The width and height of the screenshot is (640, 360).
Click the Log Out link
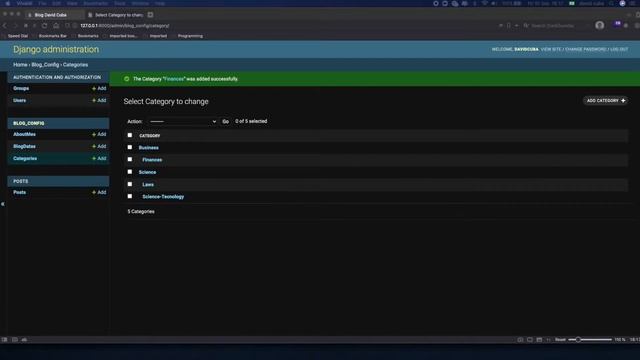click(619, 49)
